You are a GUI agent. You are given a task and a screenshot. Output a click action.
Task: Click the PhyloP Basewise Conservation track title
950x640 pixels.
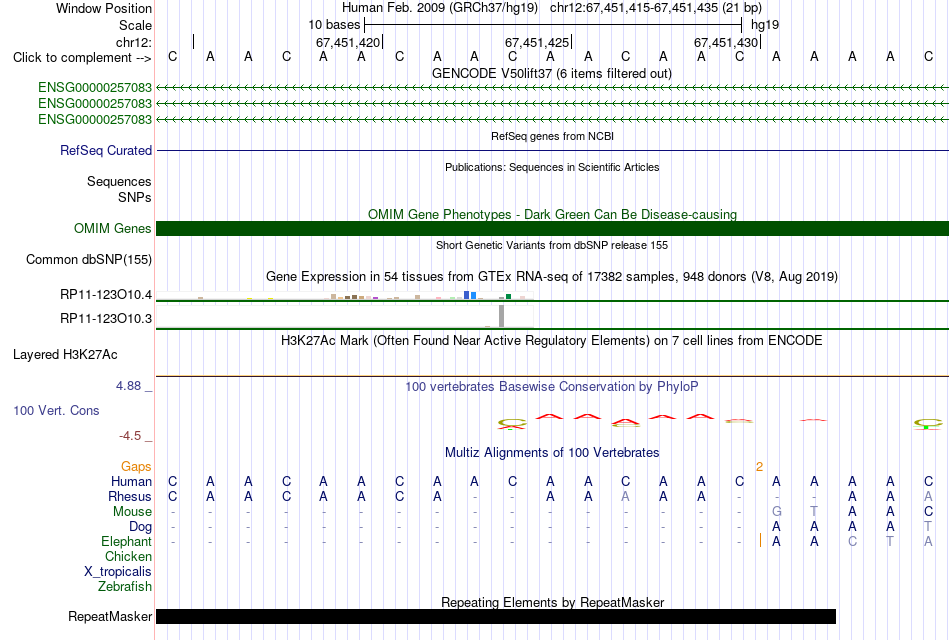coord(551,387)
